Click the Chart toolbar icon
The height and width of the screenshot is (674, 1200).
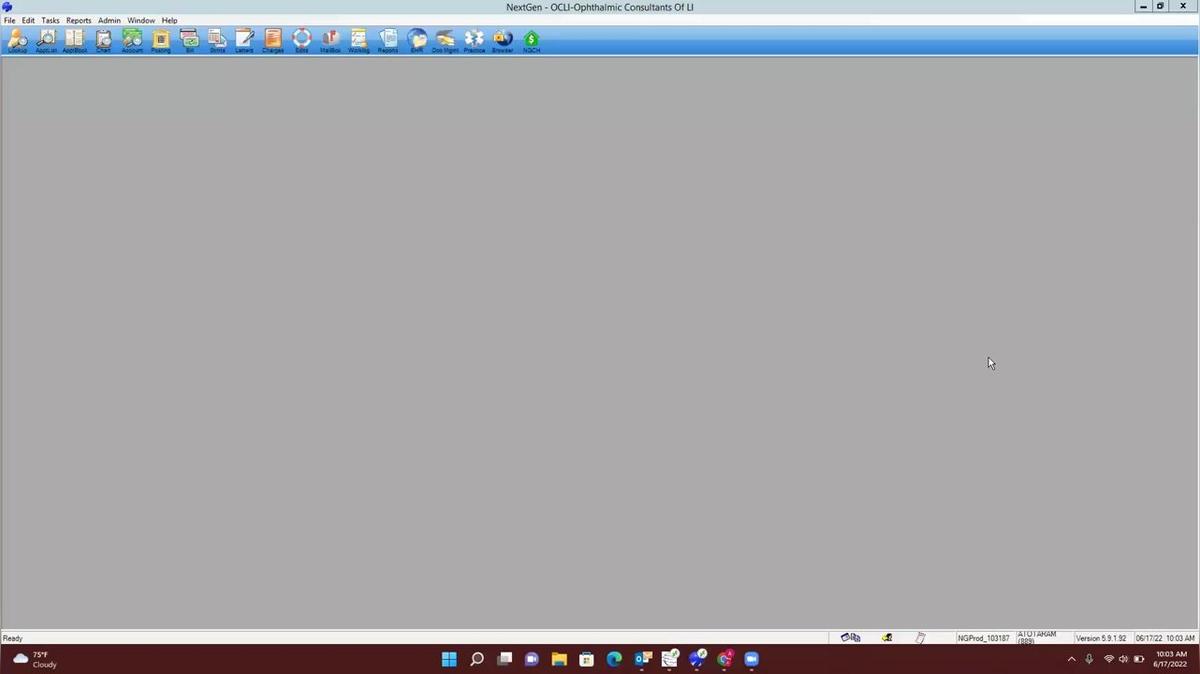[x=103, y=40]
